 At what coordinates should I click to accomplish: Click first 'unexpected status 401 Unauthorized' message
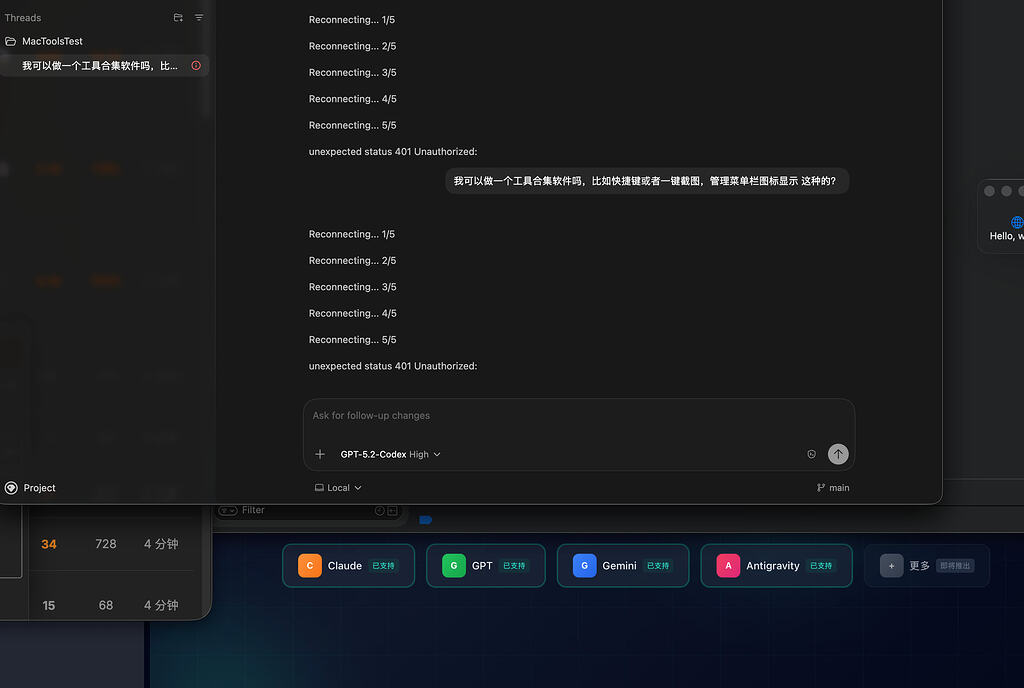(393, 151)
